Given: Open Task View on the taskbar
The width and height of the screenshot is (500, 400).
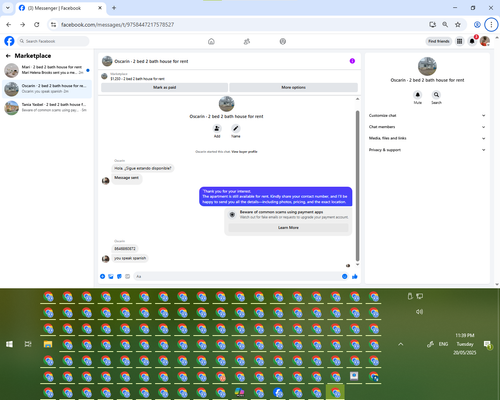Looking at the screenshot, I should (28, 344).
